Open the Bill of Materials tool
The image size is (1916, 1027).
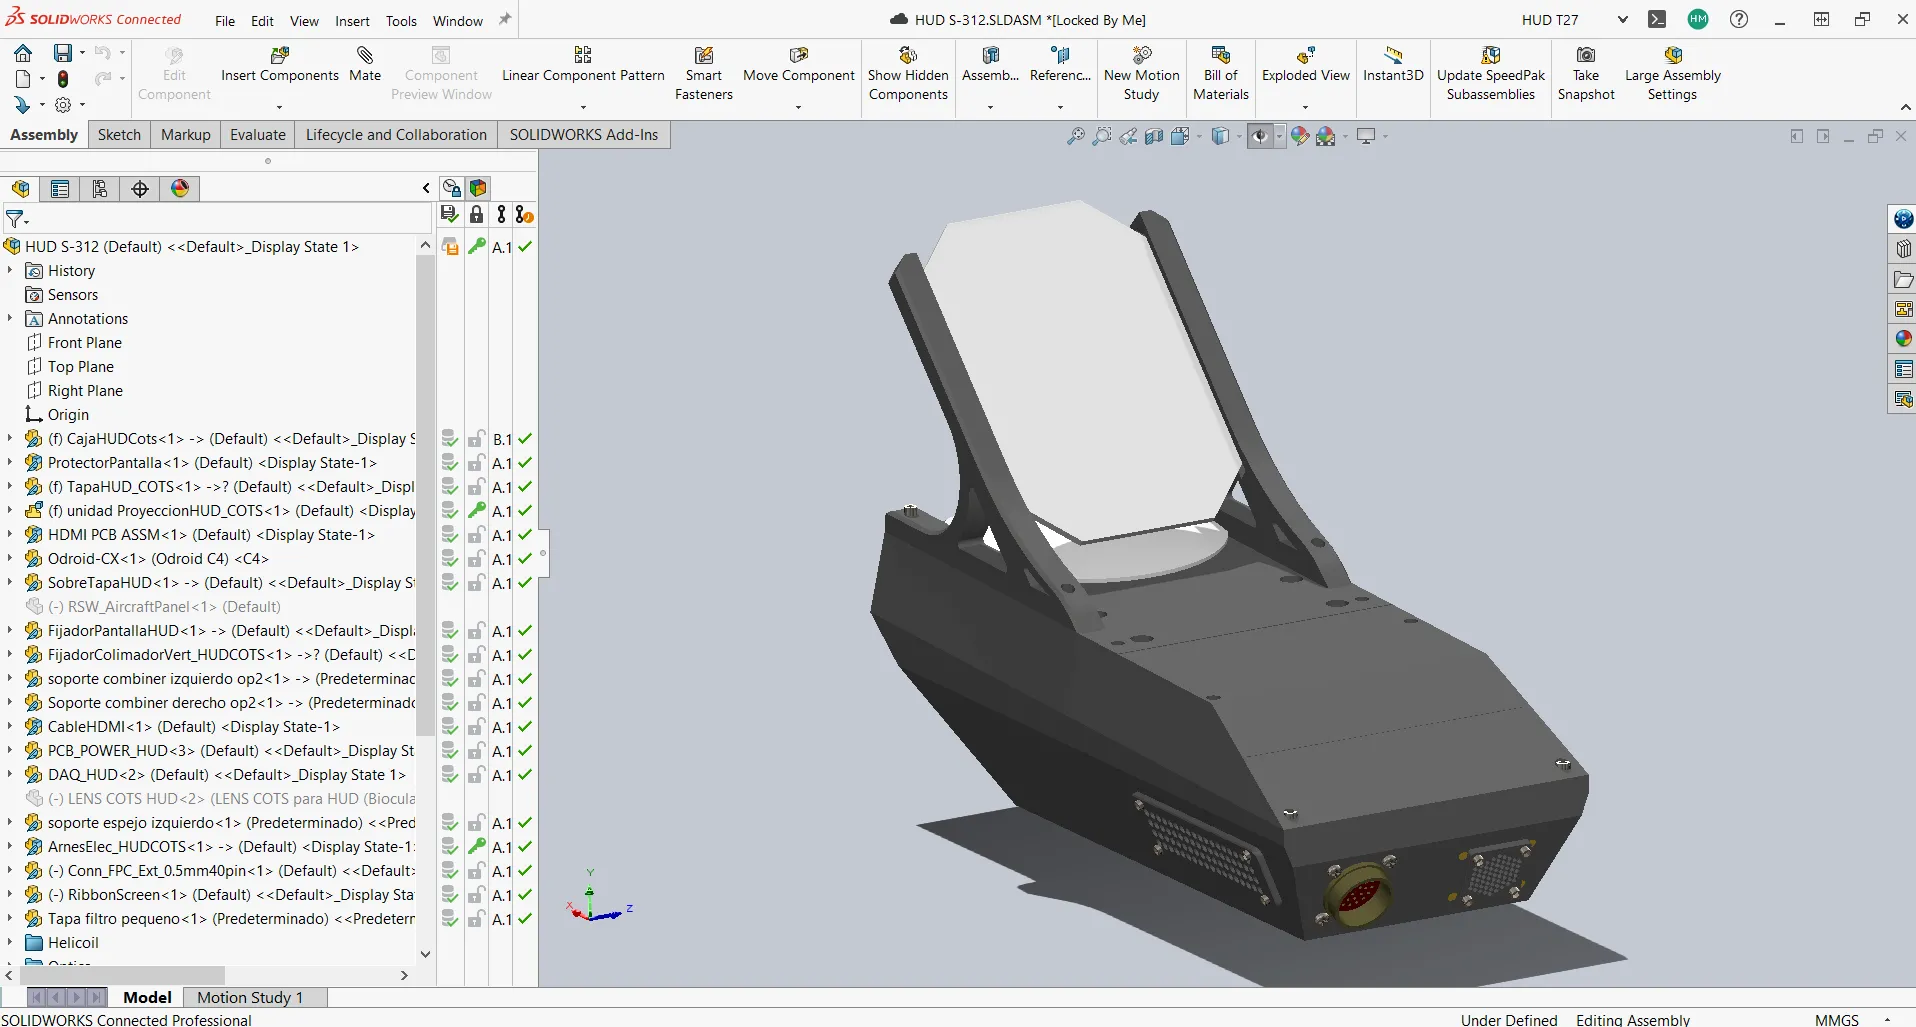[1221, 72]
